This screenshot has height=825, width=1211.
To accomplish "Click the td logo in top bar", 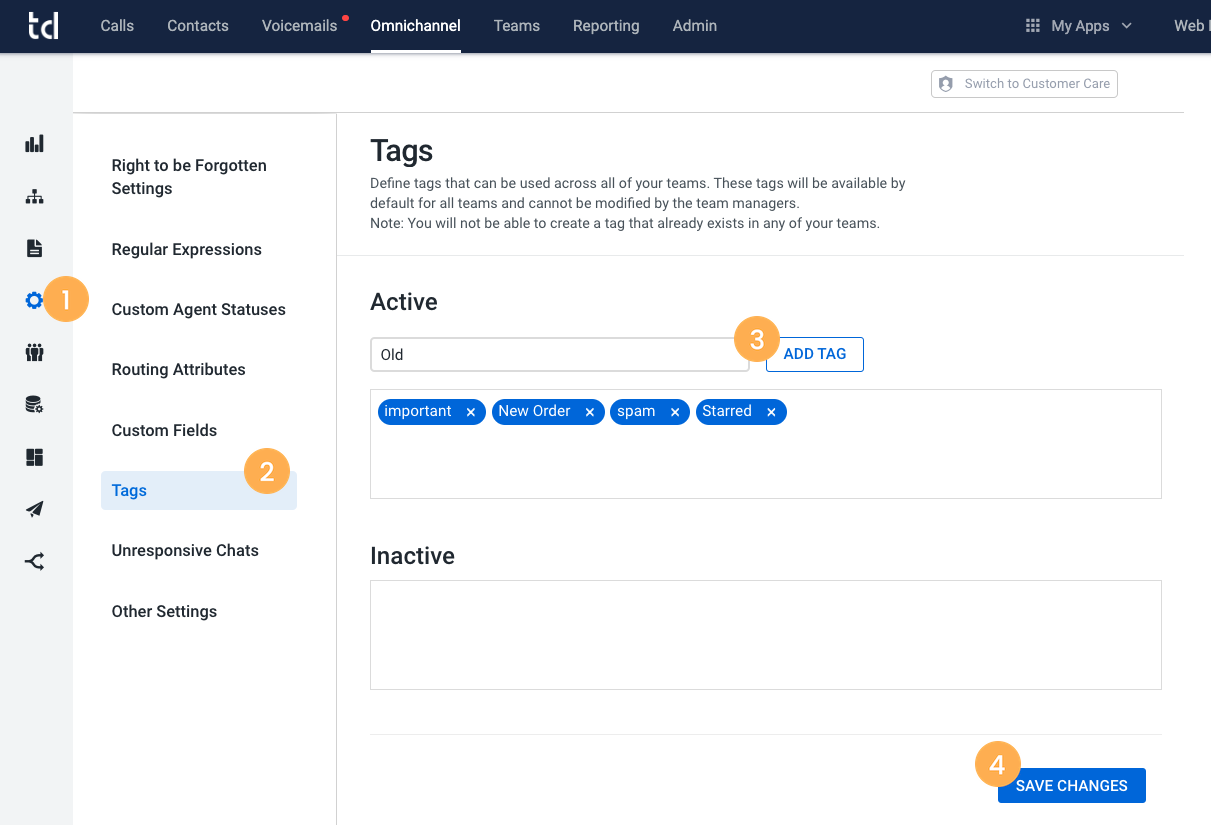I will coord(43,25).
